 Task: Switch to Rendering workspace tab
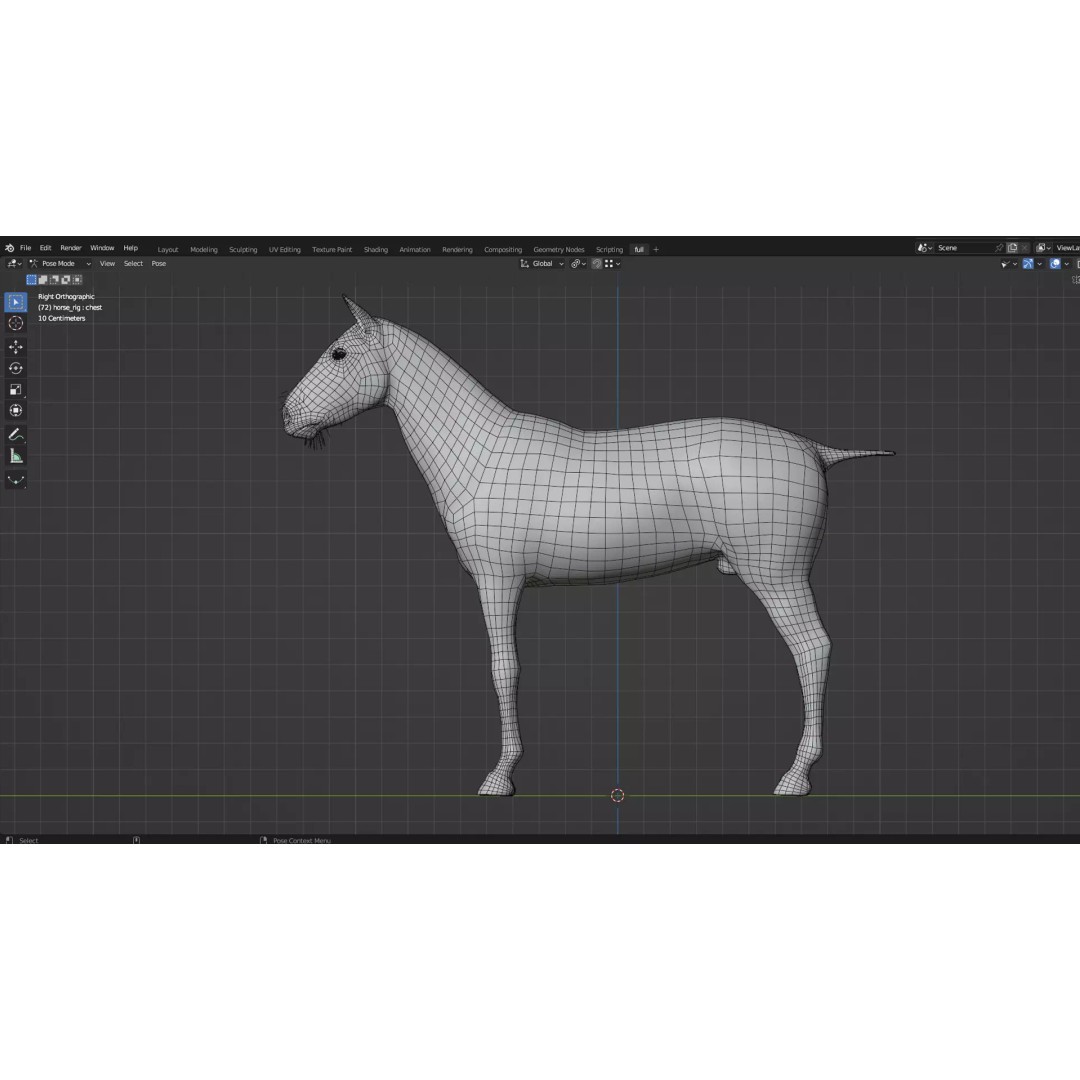457,249
